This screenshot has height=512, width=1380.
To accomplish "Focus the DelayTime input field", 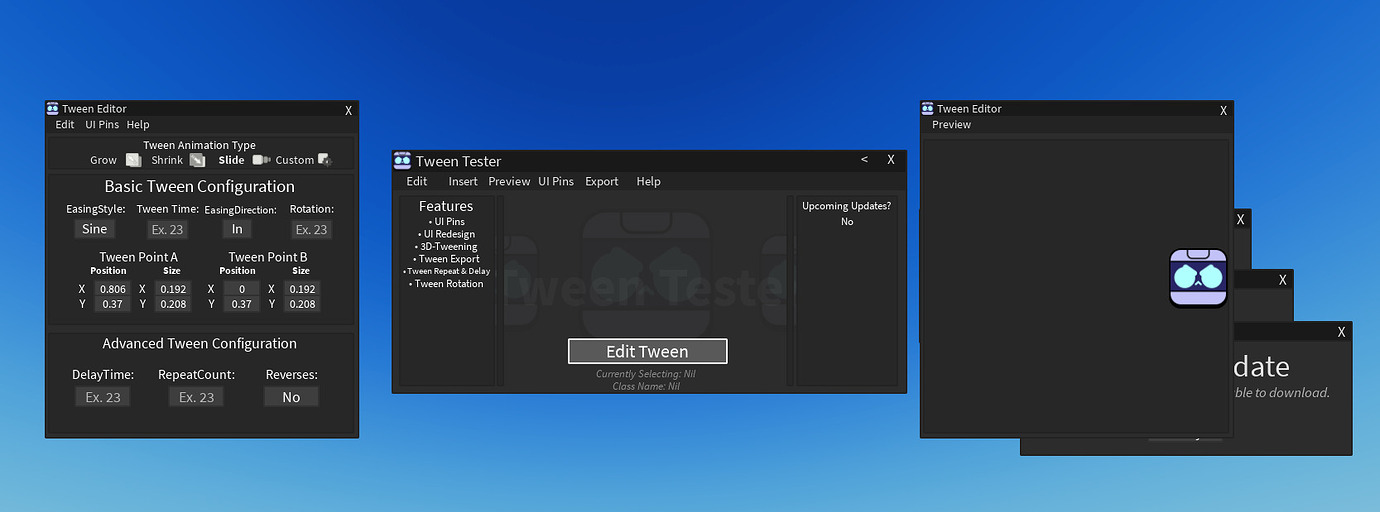I will point(103,397).
